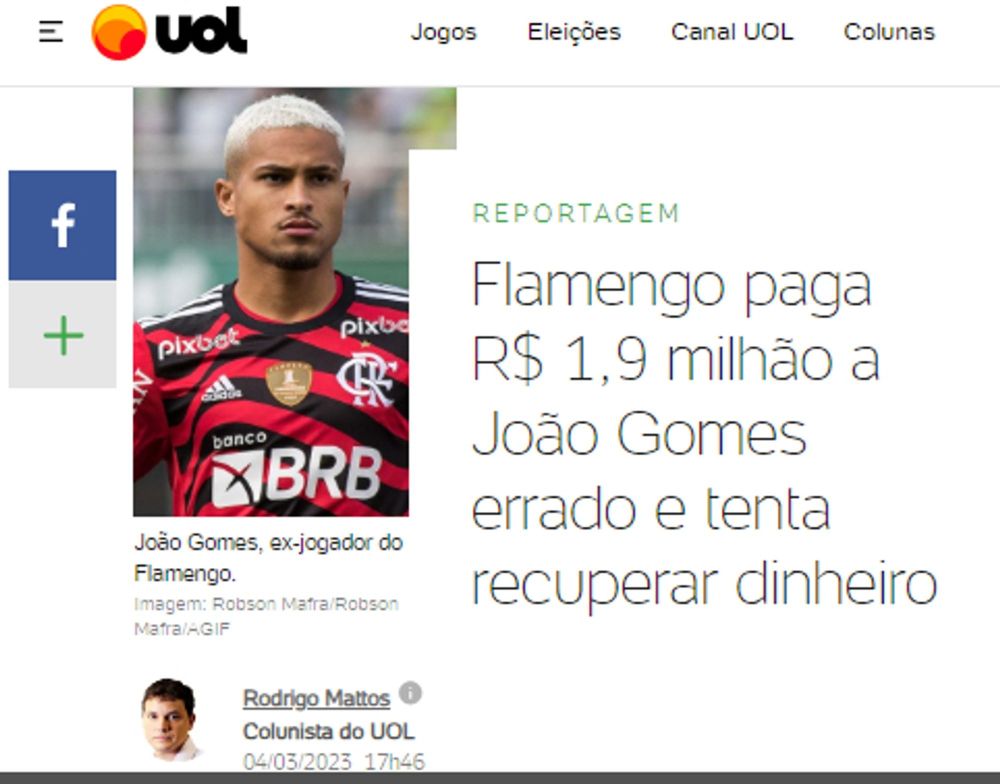Open the Jogos menu item
The image size is (1000, 784).
[443, 32]
